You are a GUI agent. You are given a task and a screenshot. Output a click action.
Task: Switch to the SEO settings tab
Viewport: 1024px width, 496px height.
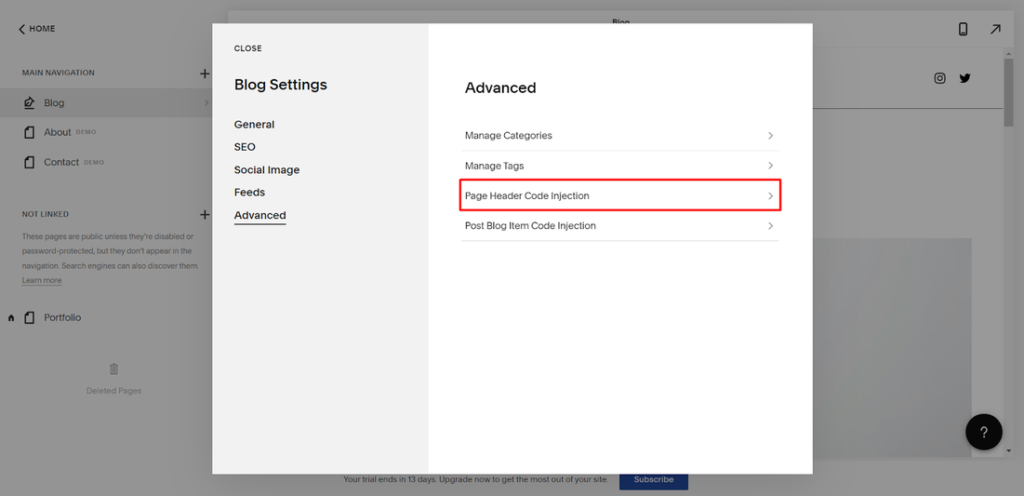245,147
